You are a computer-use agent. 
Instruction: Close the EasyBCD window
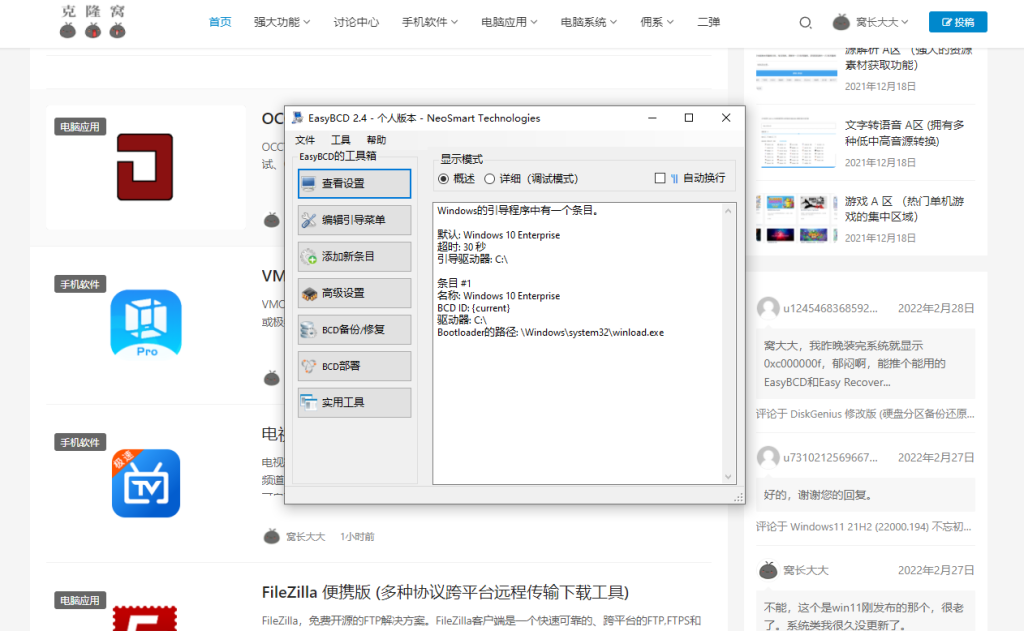[726, 118]
